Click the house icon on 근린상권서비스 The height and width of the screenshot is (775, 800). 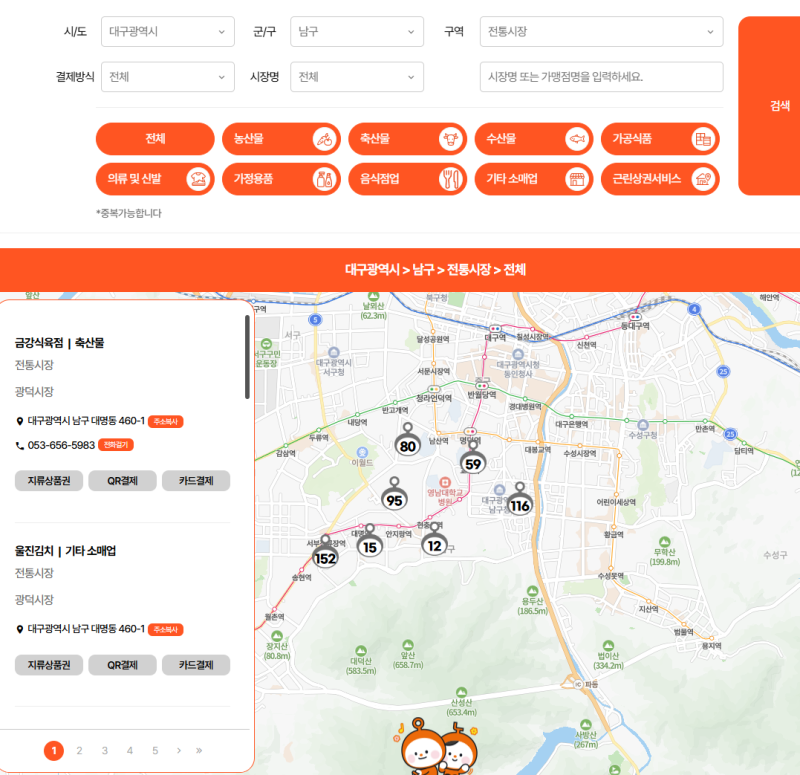click(x=703, y=179)
